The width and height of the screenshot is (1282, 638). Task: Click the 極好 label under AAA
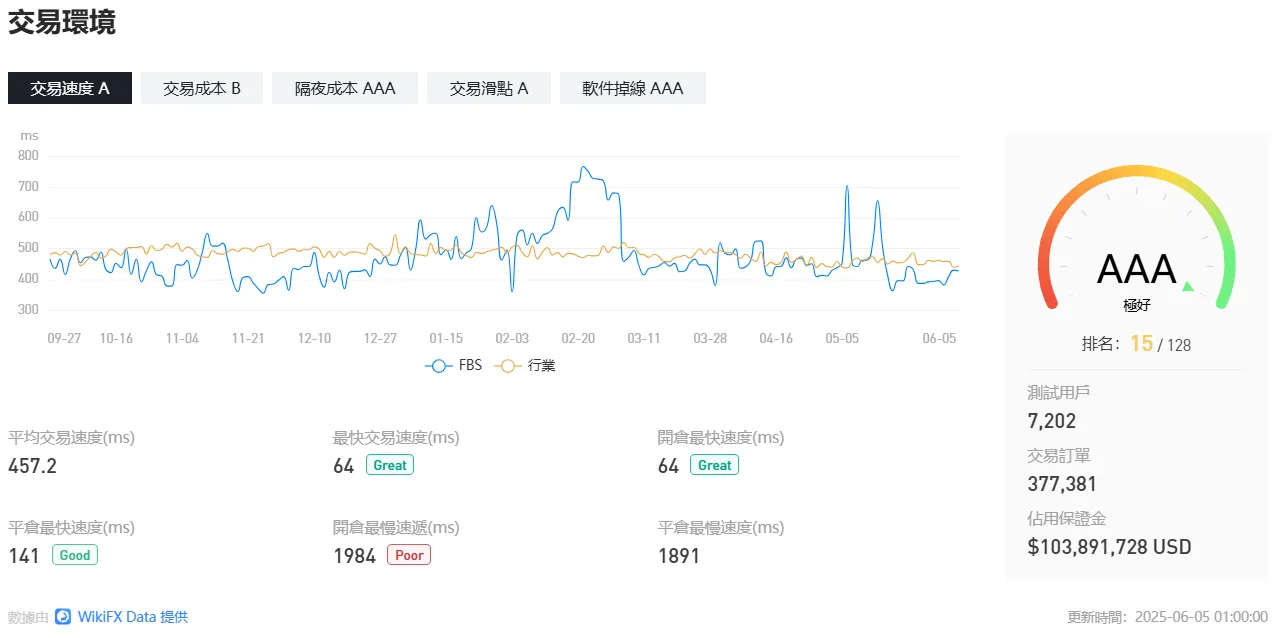(1137, 305)
